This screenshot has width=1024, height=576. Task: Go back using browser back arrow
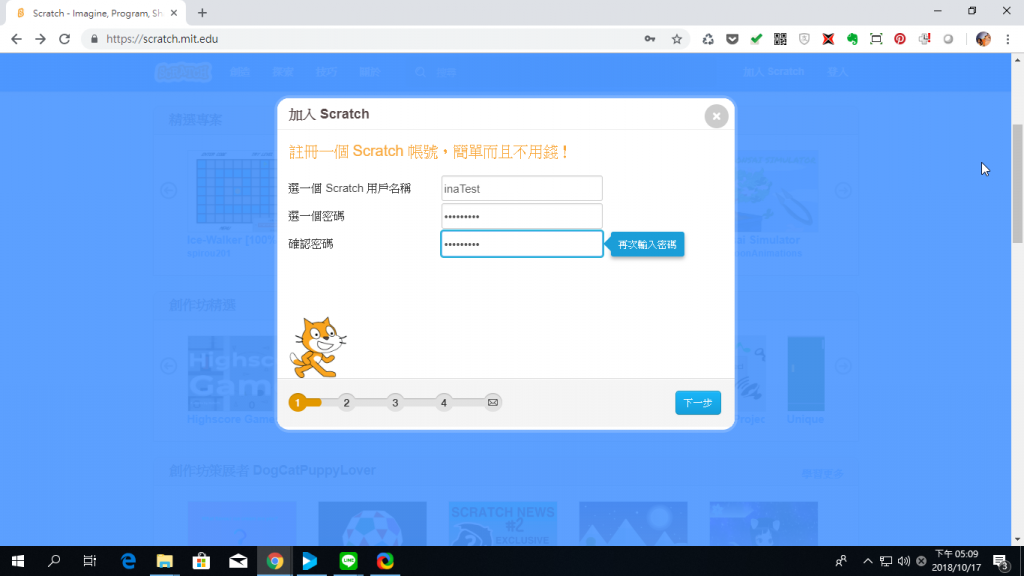point(16,39)
